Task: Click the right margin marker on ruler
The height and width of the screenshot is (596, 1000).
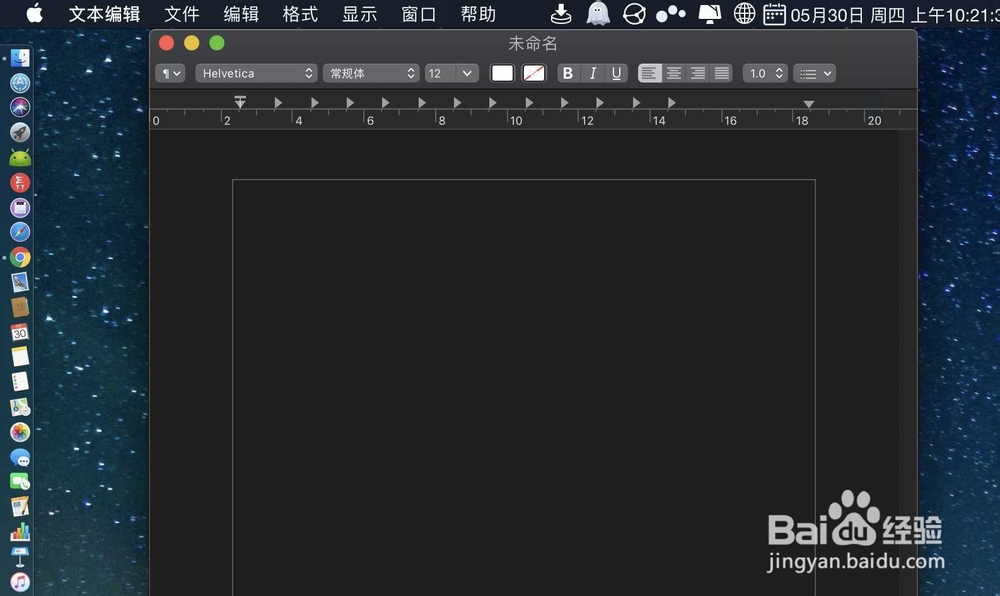Action: pos(809,104)
